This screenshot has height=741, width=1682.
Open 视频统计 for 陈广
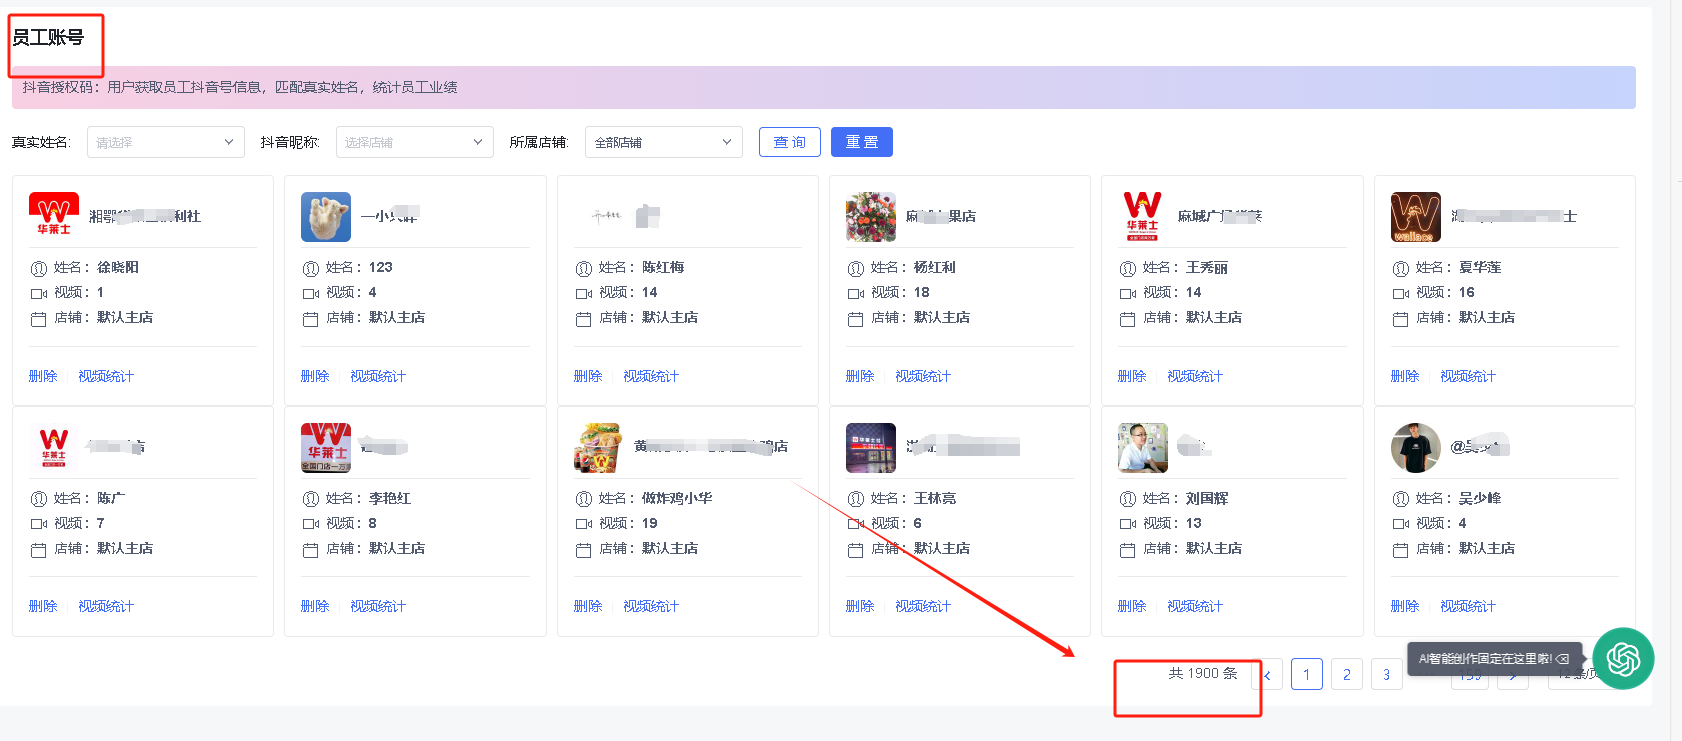click(x=106, y=606)
